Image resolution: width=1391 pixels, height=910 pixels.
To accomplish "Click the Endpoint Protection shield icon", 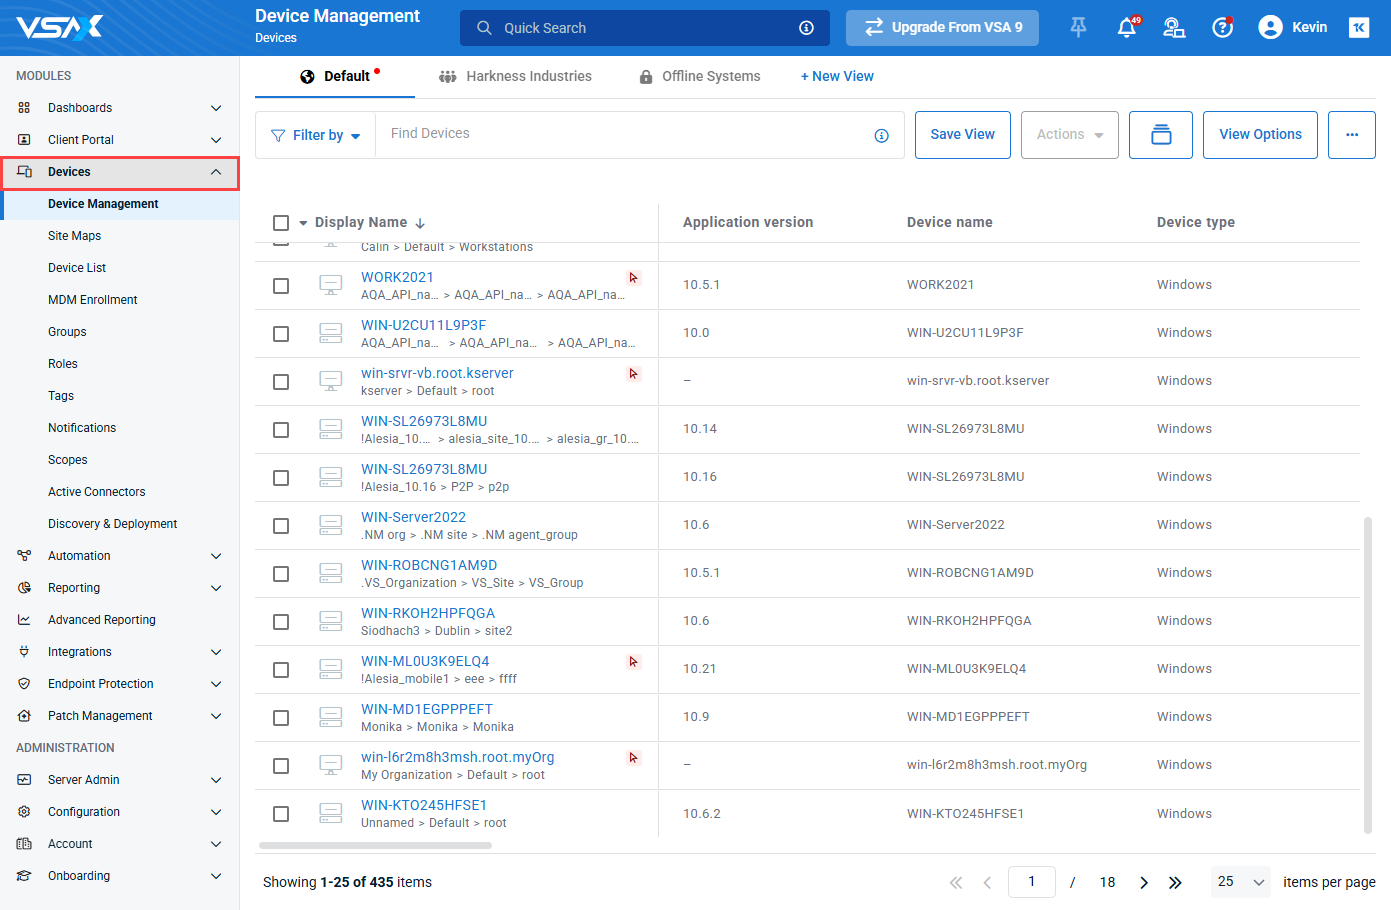I will [x=24, y=684].
